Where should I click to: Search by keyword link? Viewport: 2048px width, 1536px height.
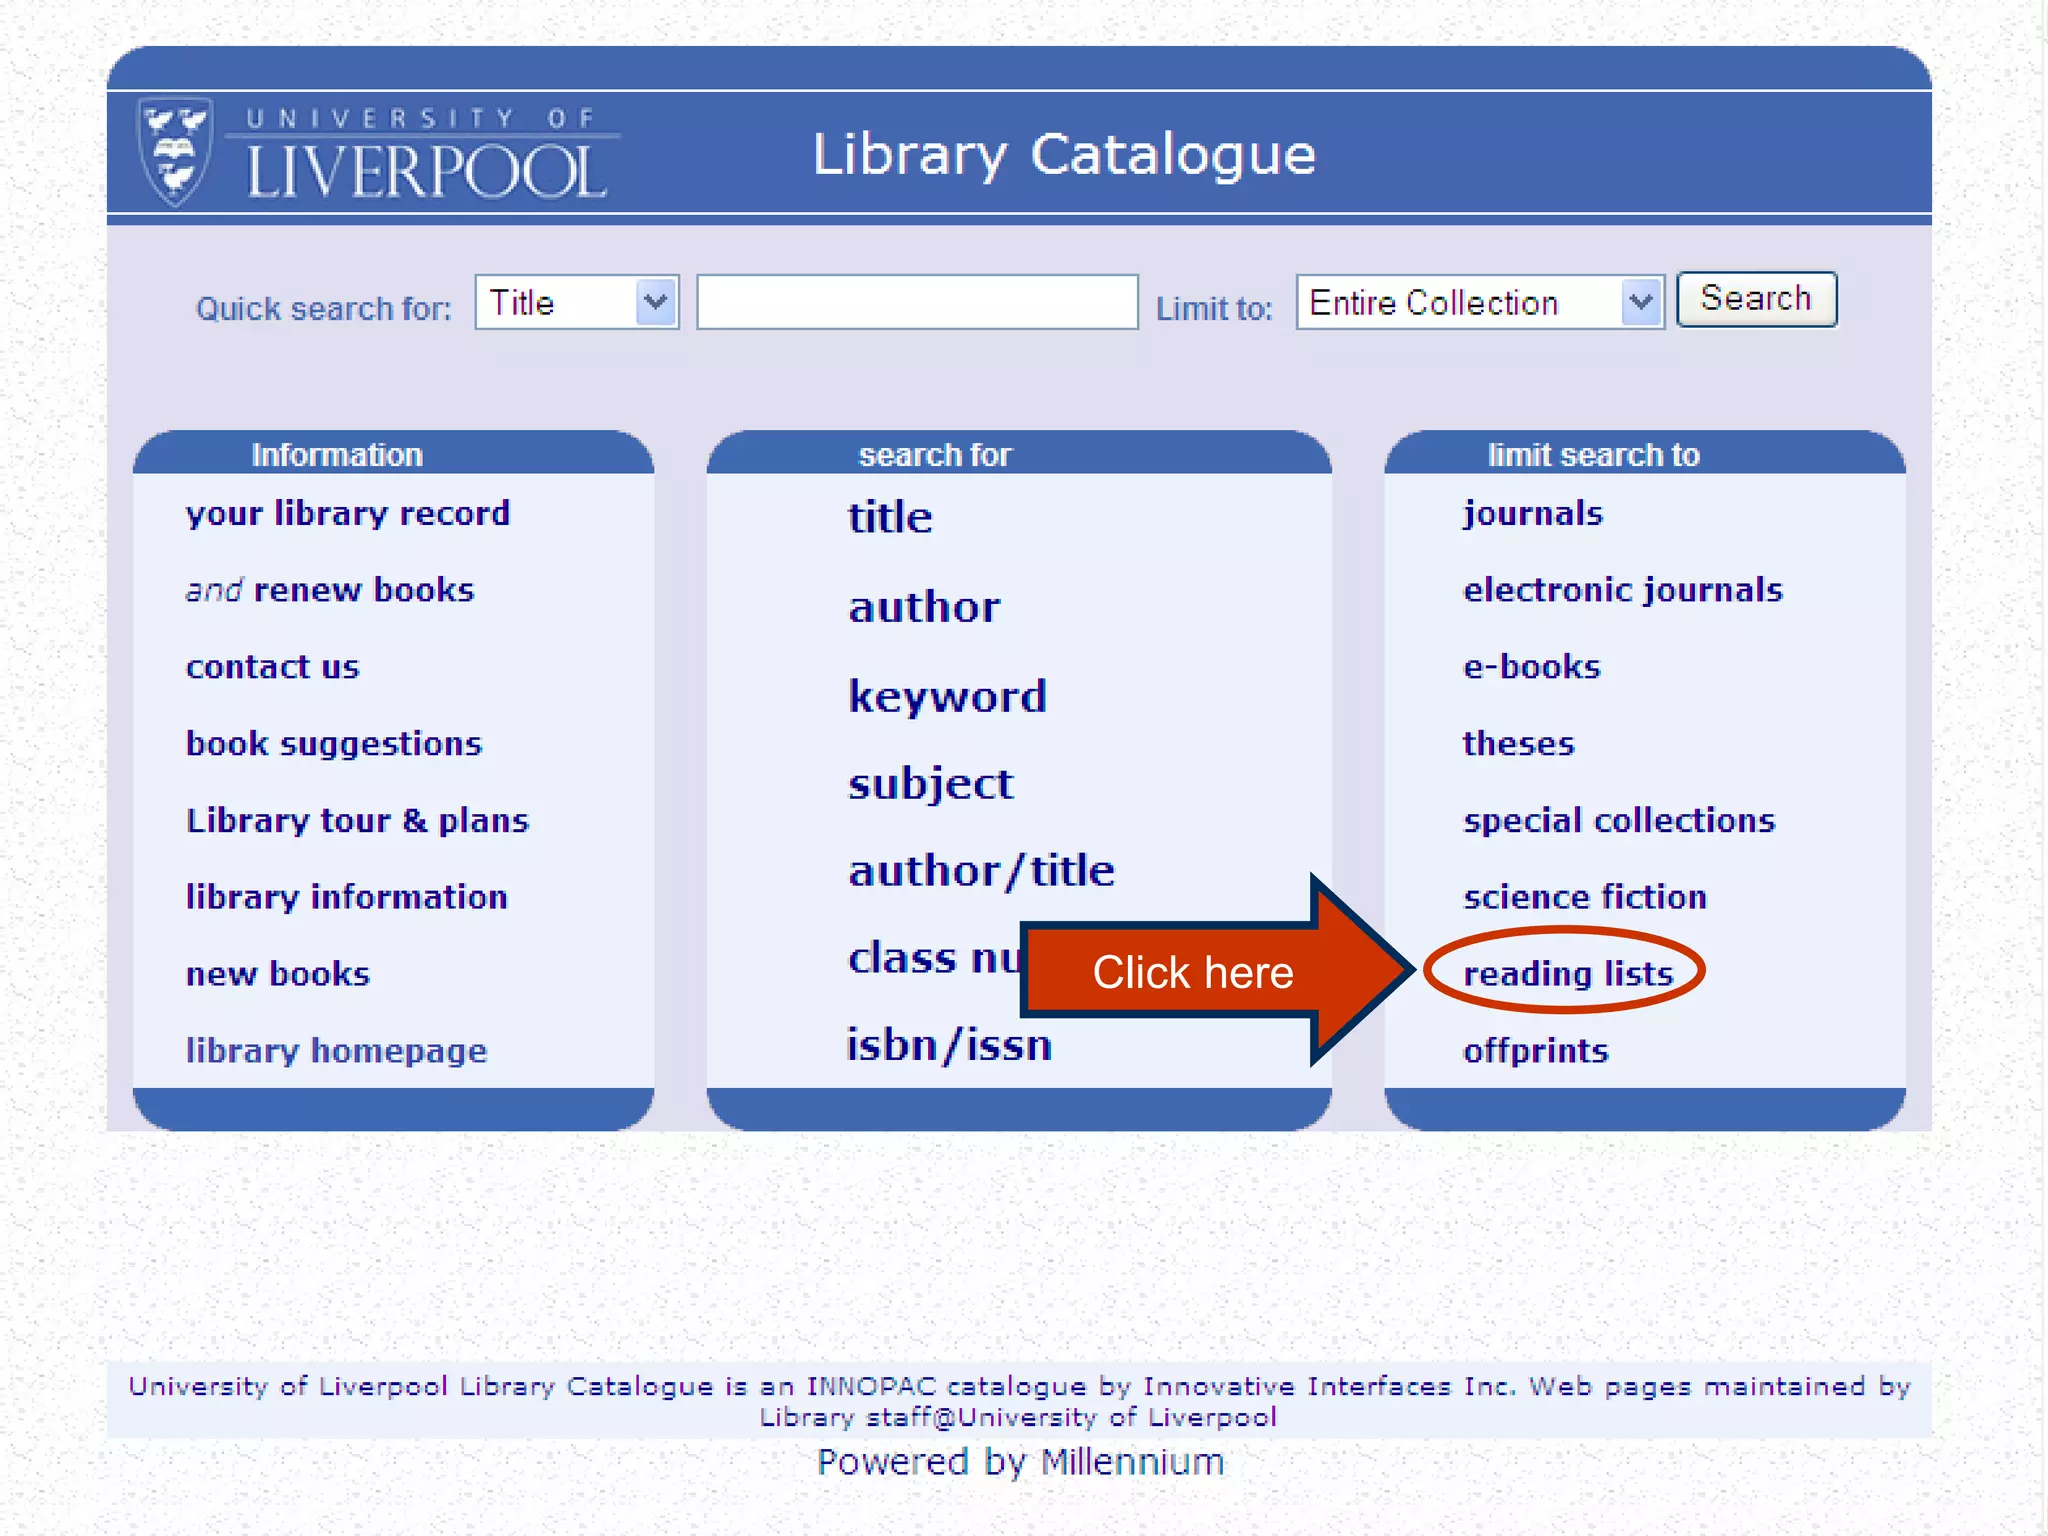click(946, 696)
